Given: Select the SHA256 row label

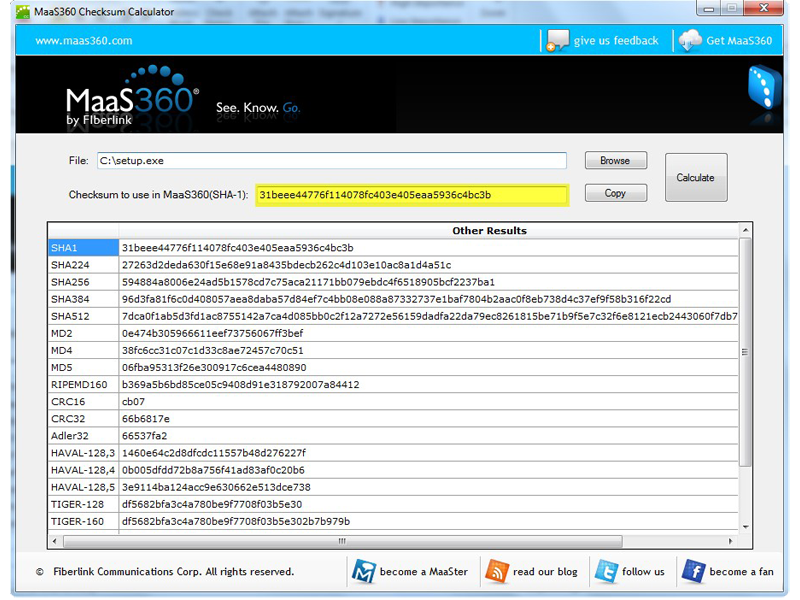Looking at the screenshot, I should (84, 282).
